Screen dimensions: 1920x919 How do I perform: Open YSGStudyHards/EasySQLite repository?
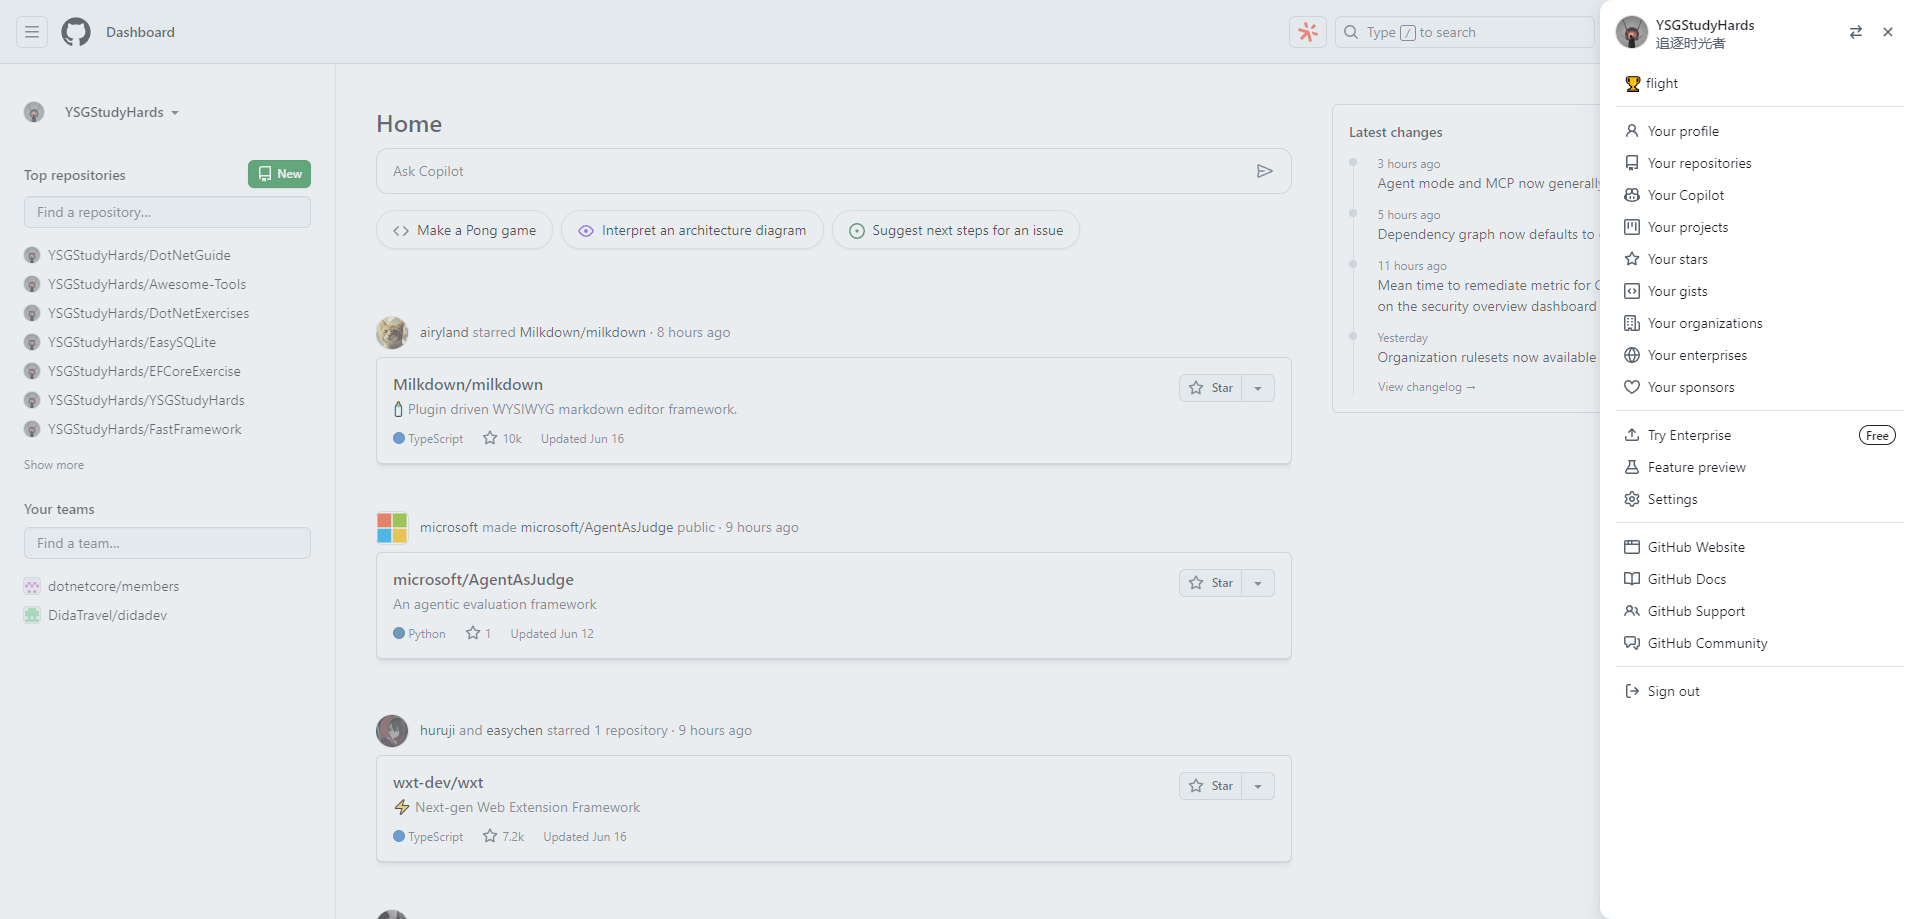132,342
